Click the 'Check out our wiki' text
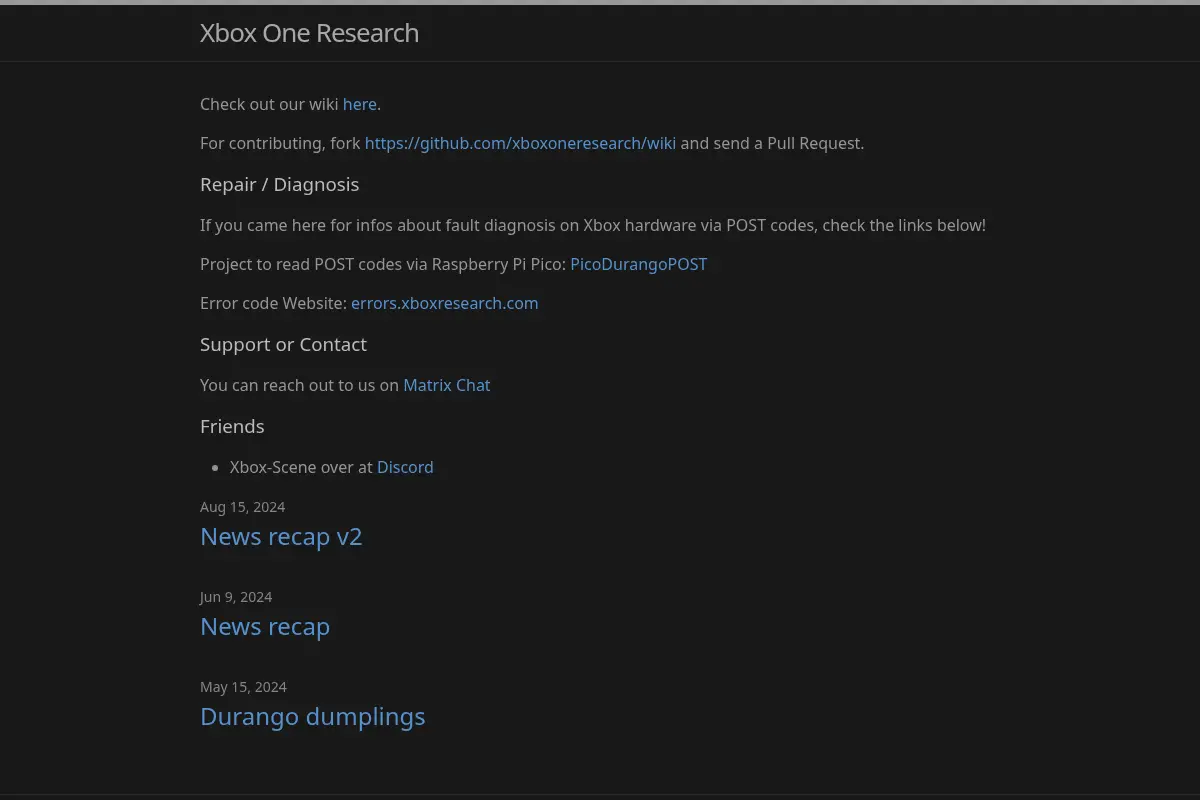The height and width of the screenshot is (800, 1200). 269,104
